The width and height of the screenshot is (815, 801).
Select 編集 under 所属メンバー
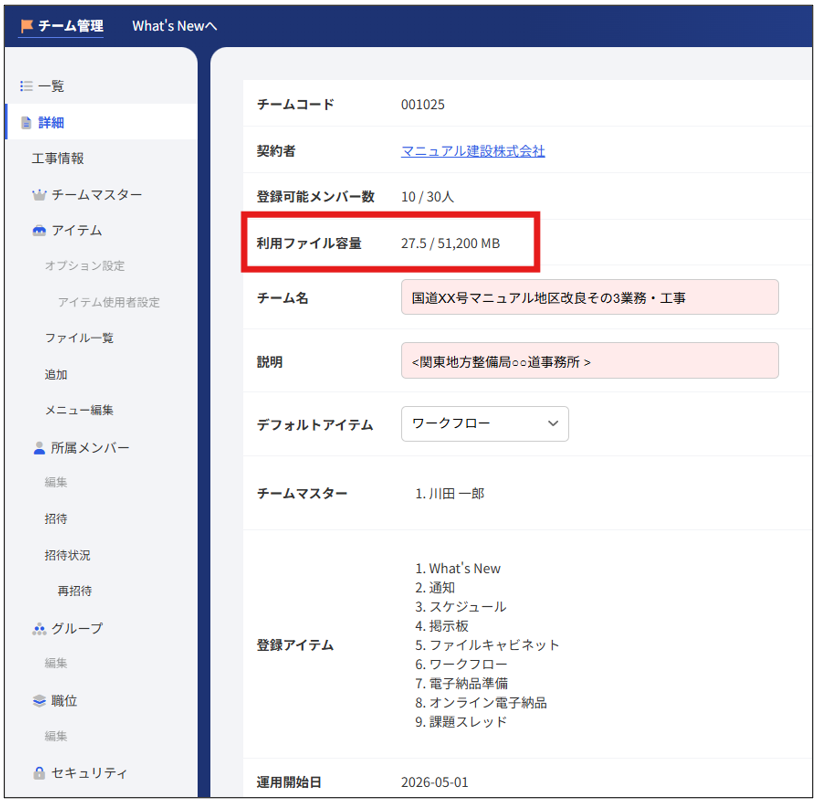pyautogui.click(x=56, y=482)
